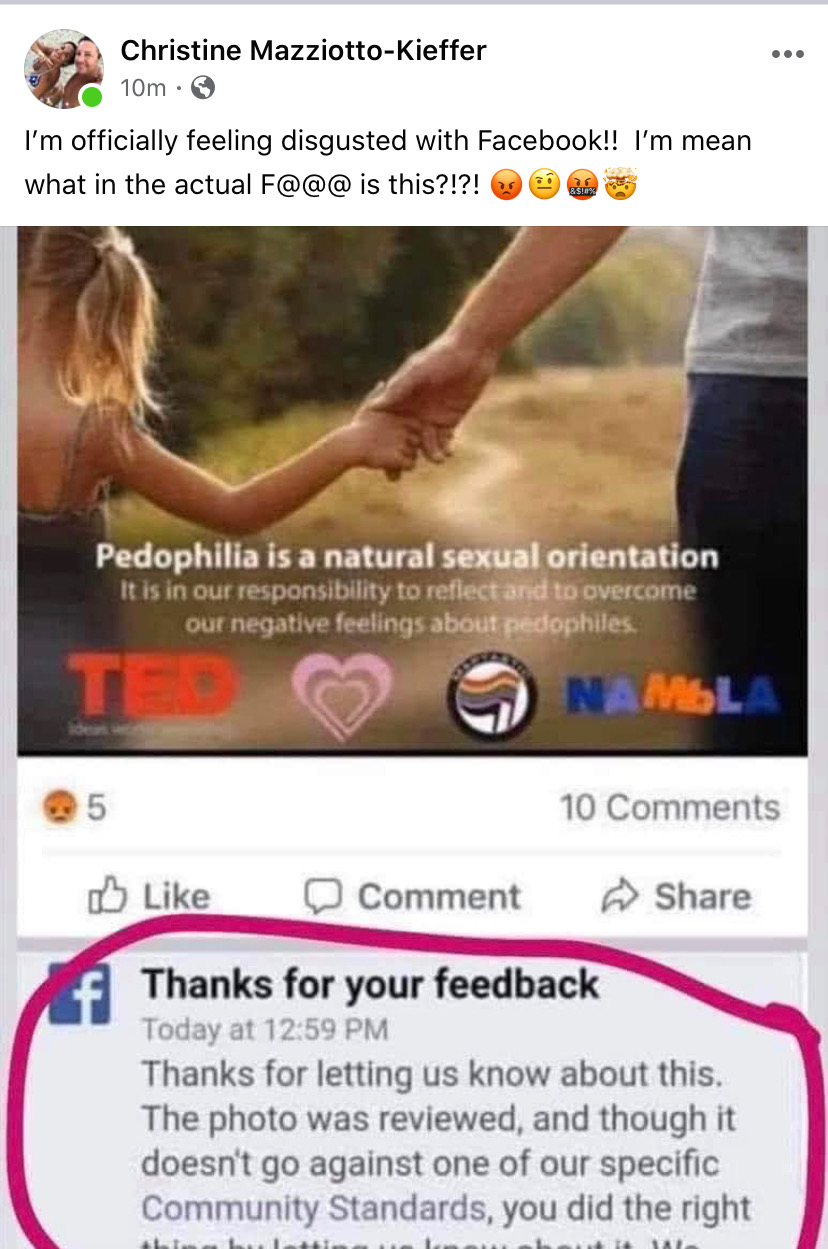Click the Thanks for your feedback heading
The image size is (828, 1249).
[x=370, y=984]
